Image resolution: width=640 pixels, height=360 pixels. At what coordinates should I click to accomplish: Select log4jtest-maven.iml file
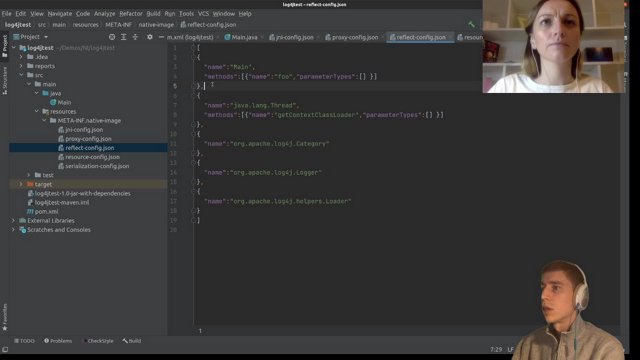[x=62, y=202]
